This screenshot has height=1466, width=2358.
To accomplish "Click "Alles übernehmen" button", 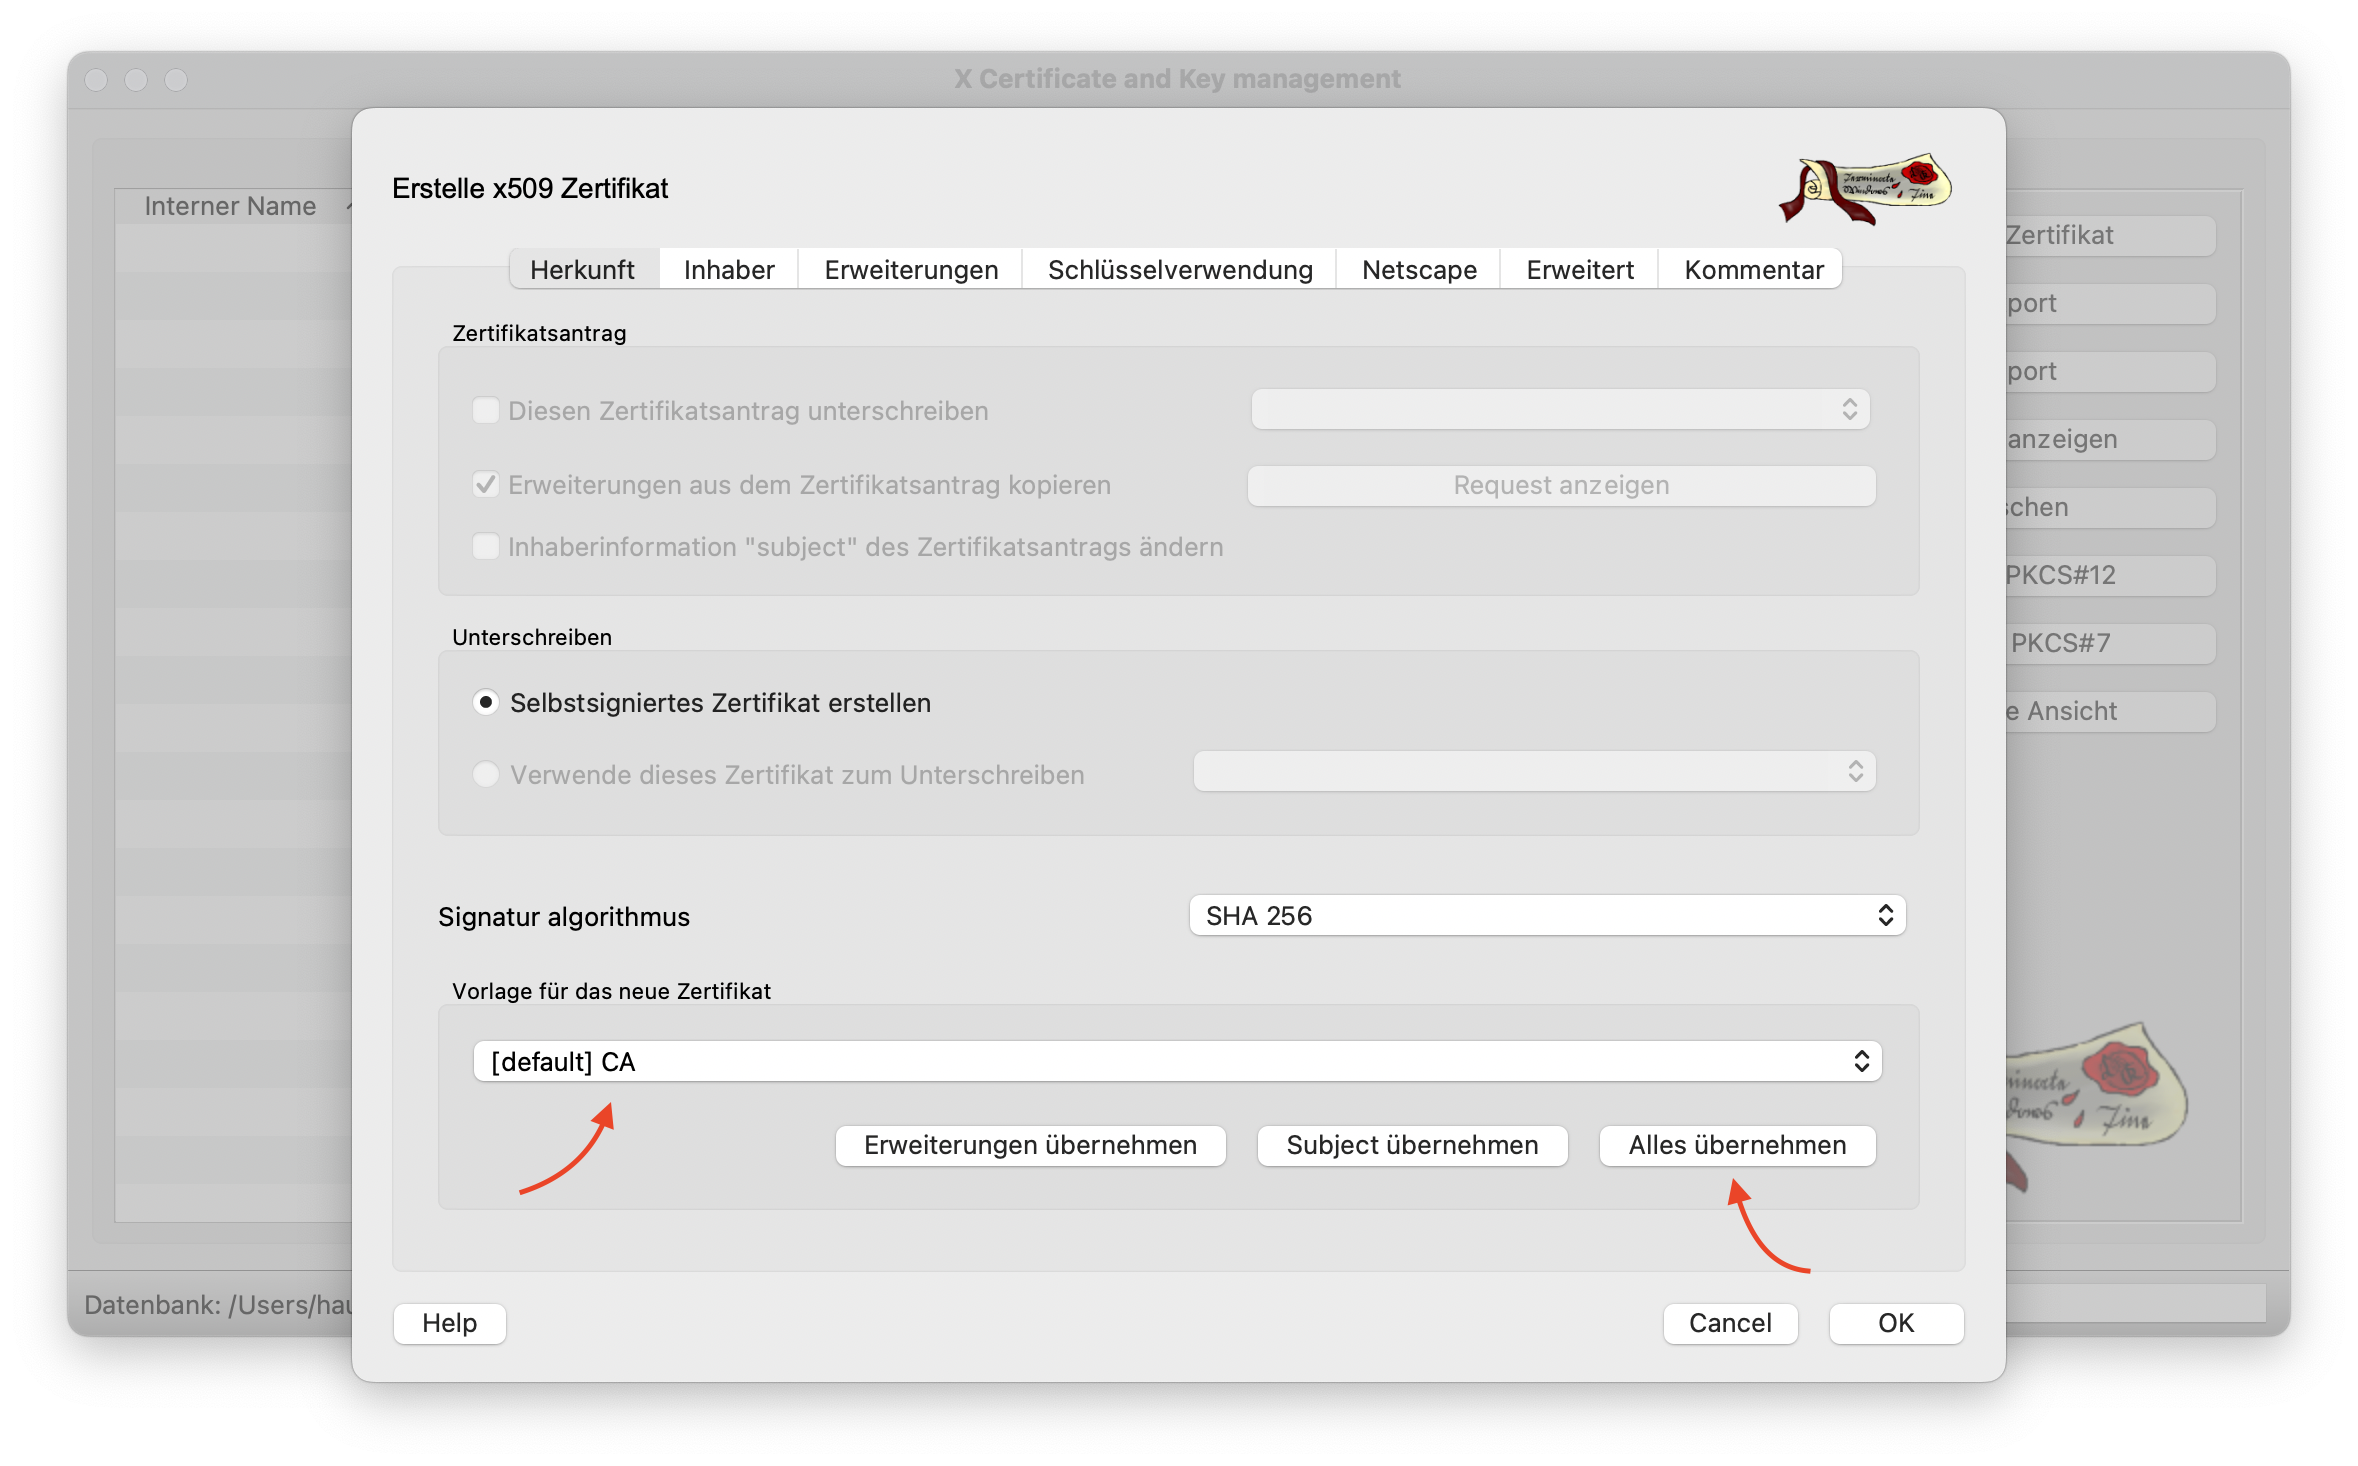I will 1736,1145.
